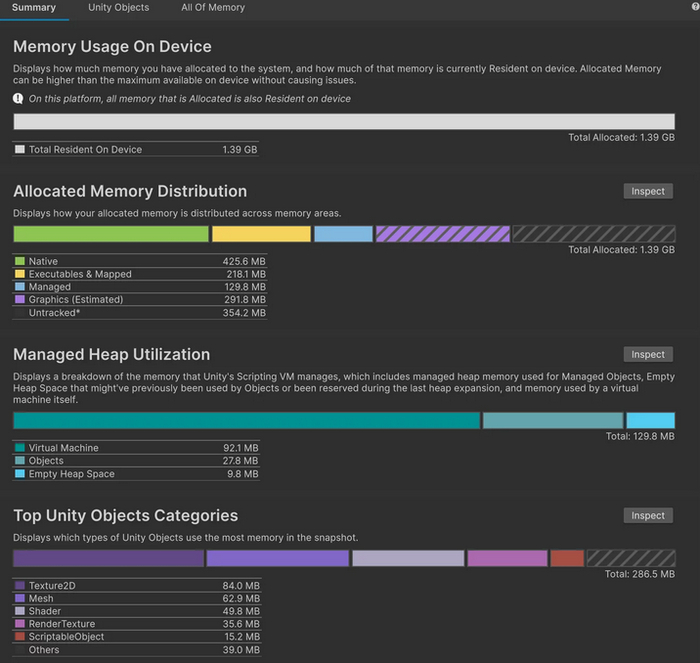Image resolution: width=700 pixels, height=663 pixels.
Task: Click the Virtual Machine color swatch in the legend
Action: pyautogui.click(x=20, y=449)
